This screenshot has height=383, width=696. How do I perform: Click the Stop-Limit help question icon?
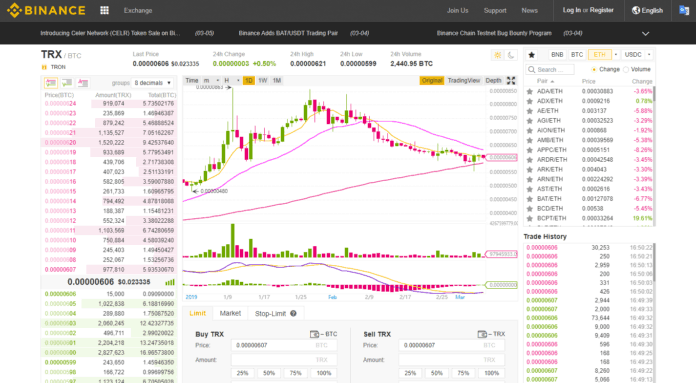tap(293, 313)
